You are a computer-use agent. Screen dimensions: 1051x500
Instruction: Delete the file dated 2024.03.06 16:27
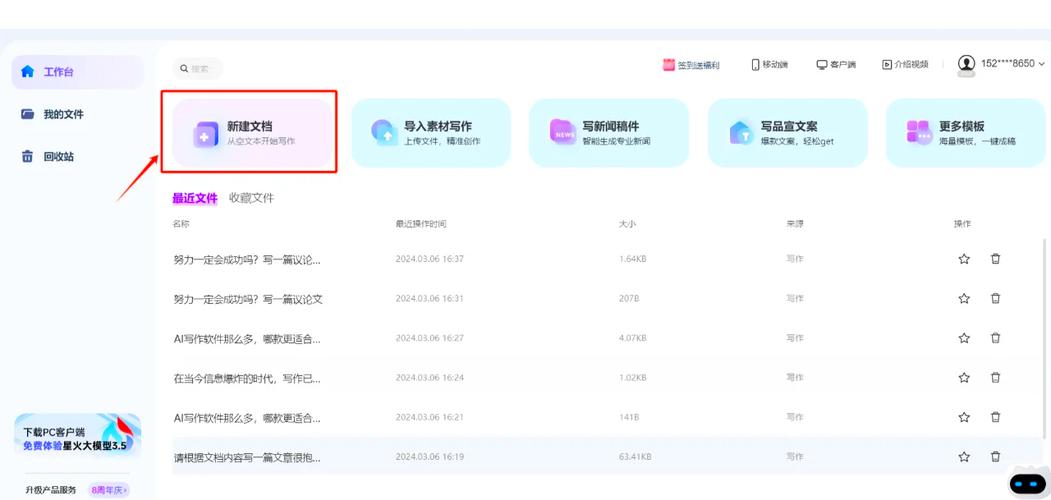tap(995, 338)
